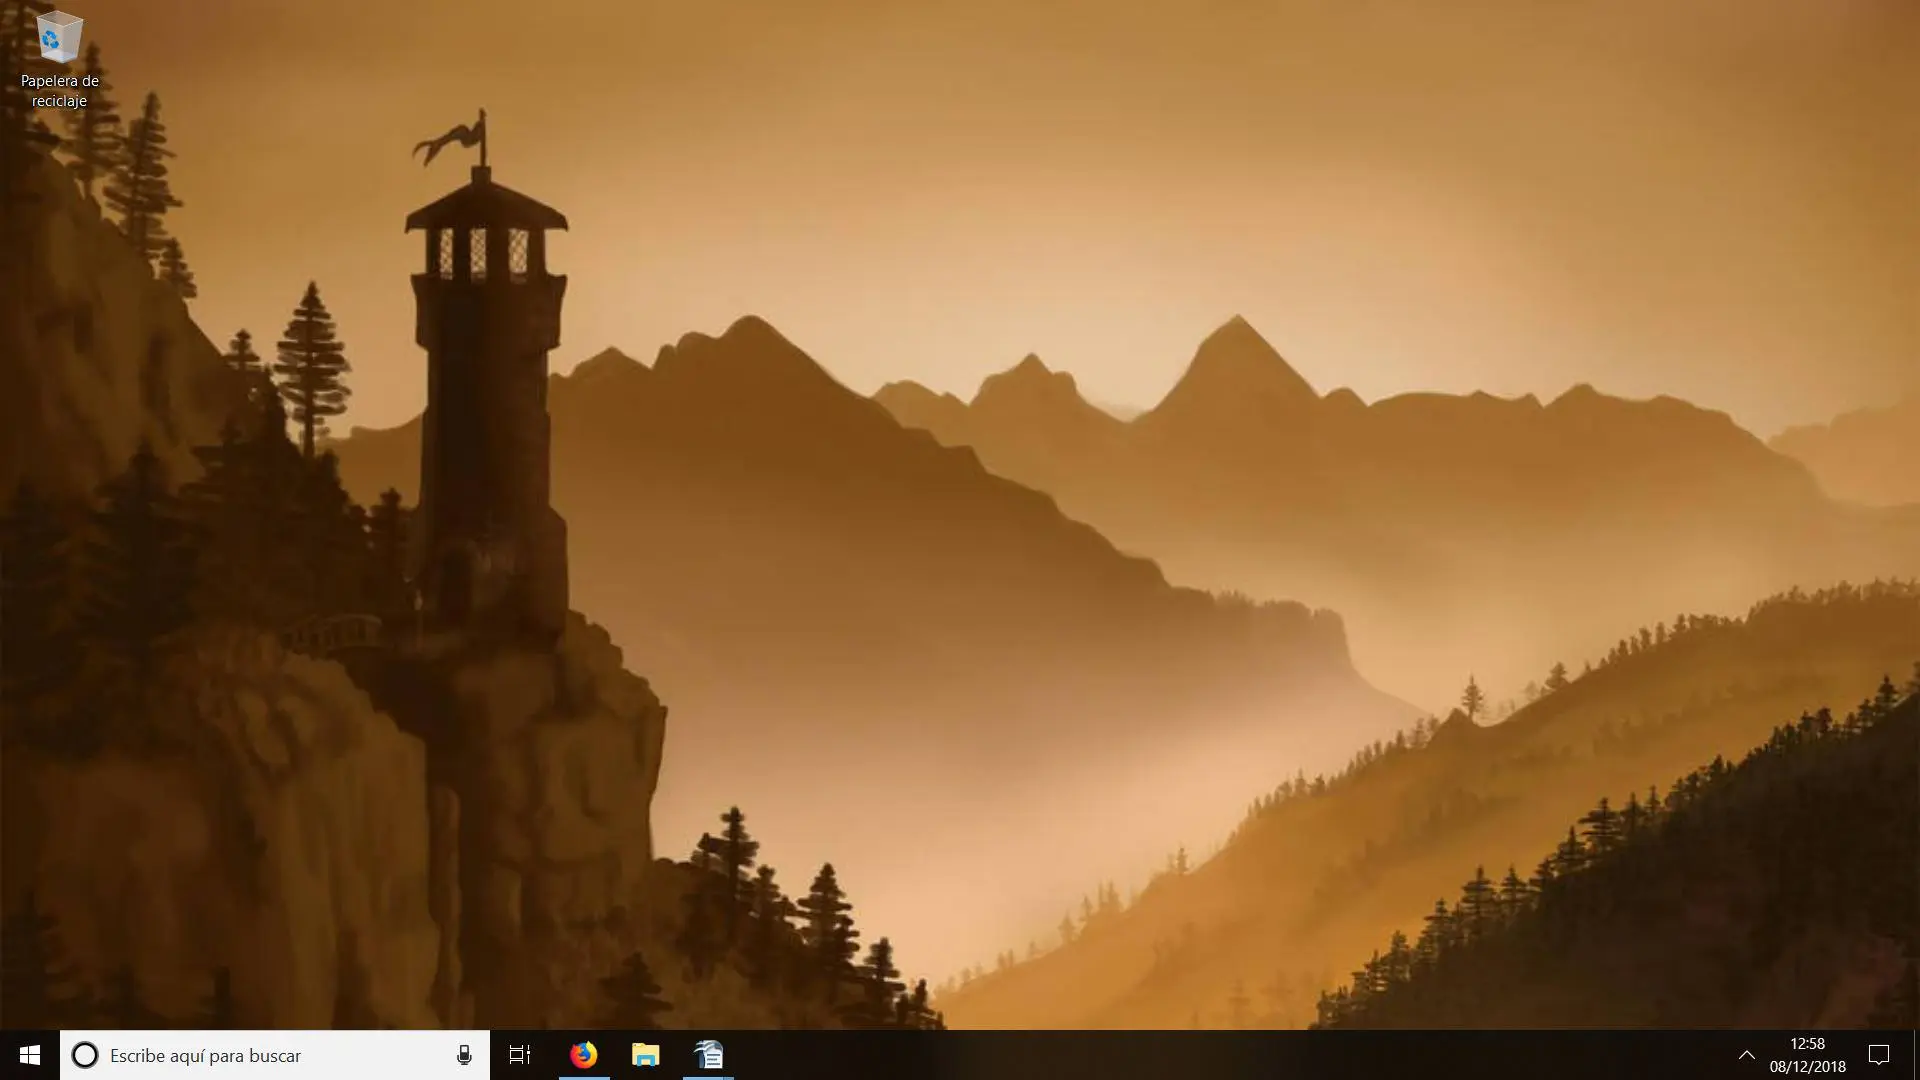Activate the microphone voice search icon

tap(464, 1055)
